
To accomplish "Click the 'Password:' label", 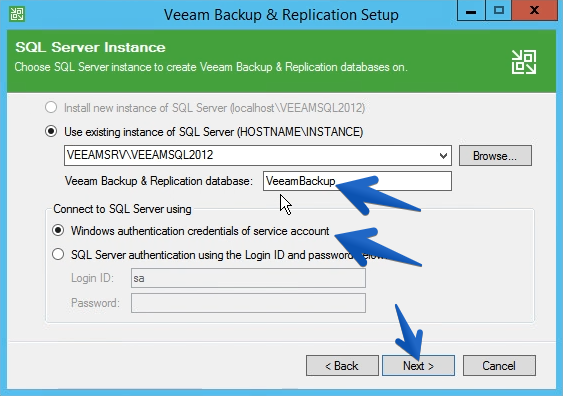I will point(95,303).
